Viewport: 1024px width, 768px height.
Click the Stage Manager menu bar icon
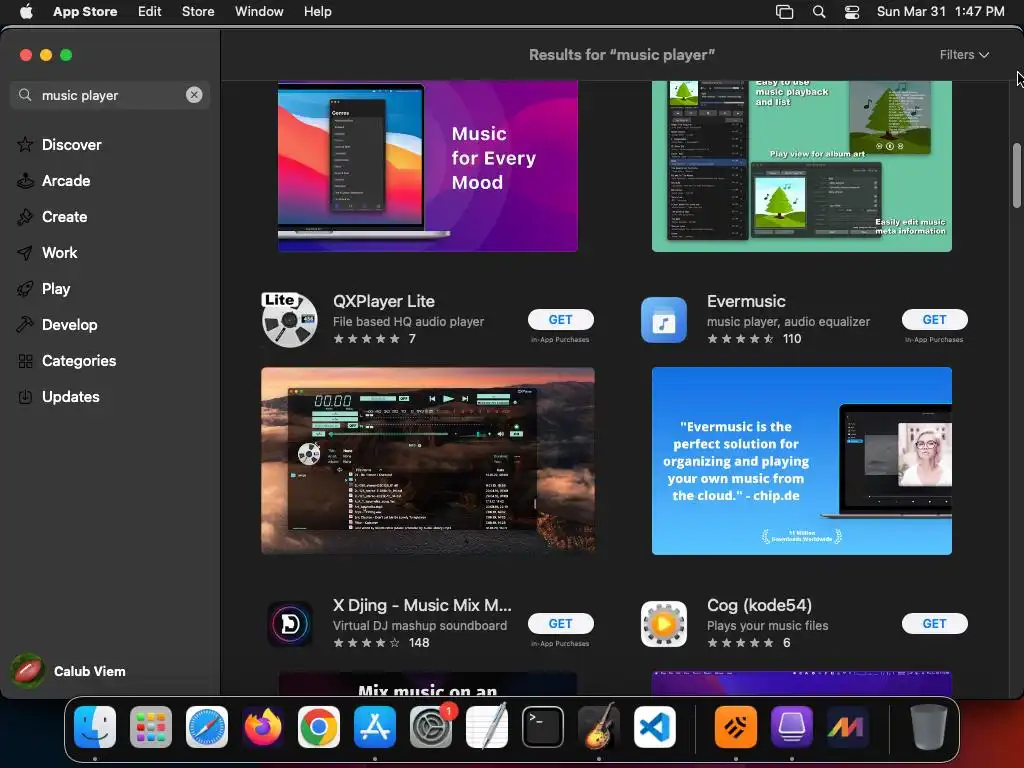click(x=784, y=12)
